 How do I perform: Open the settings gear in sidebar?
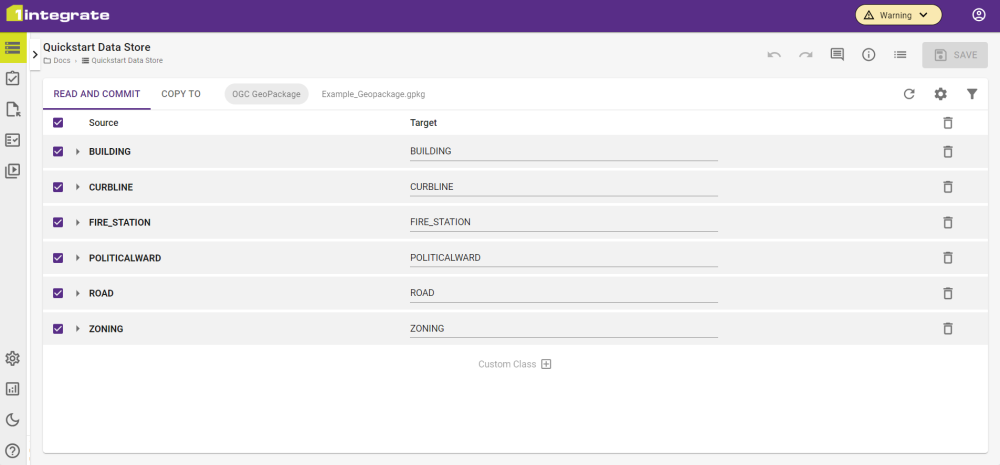pos(13,358)
